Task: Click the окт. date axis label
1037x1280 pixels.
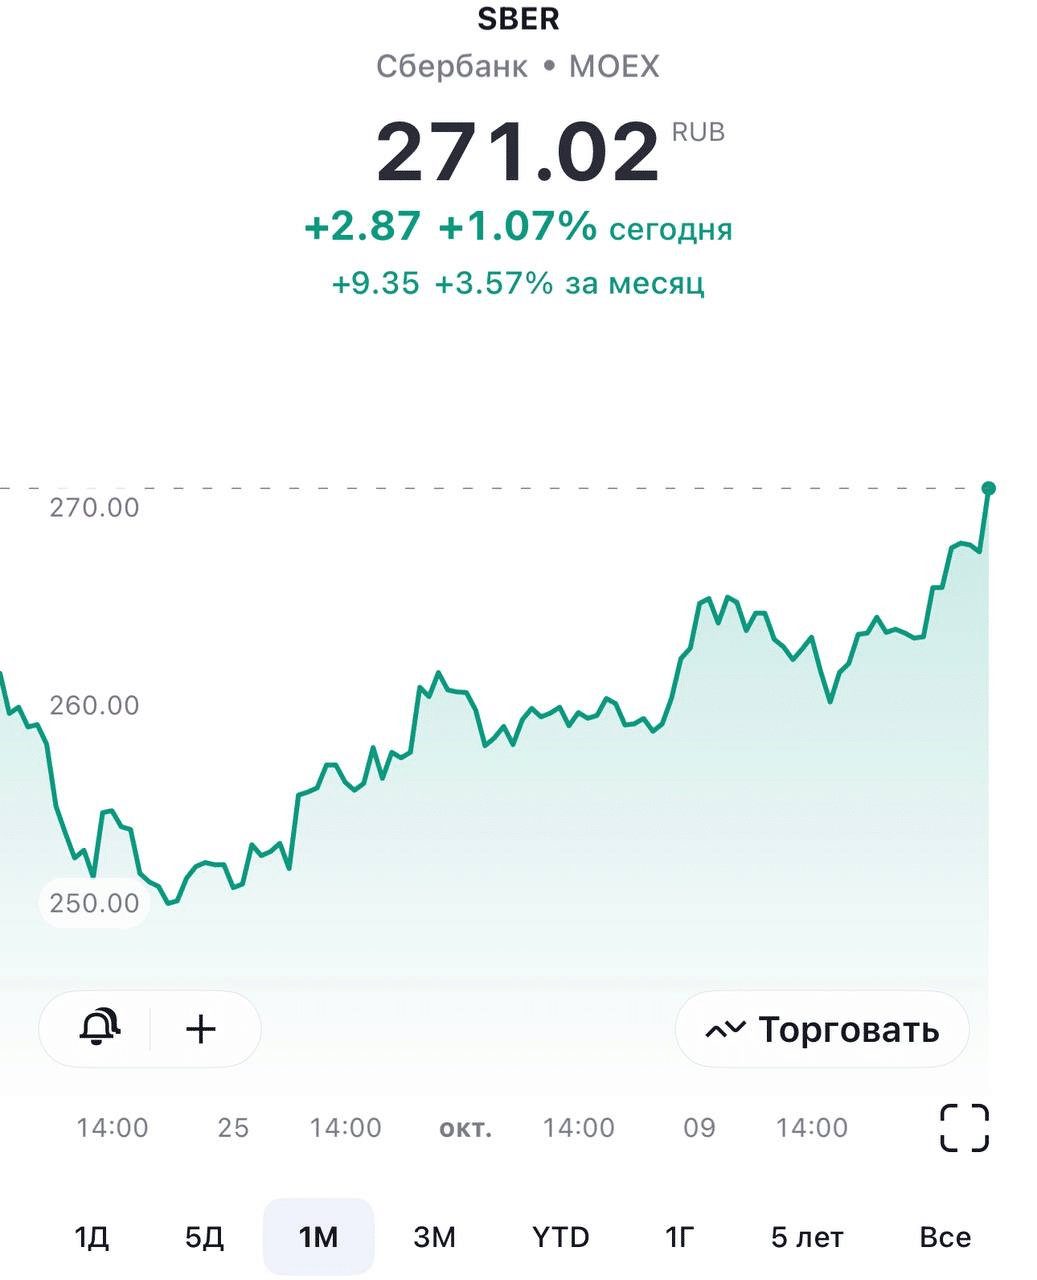Action: pyautogui.click(x=465, y=1128)
